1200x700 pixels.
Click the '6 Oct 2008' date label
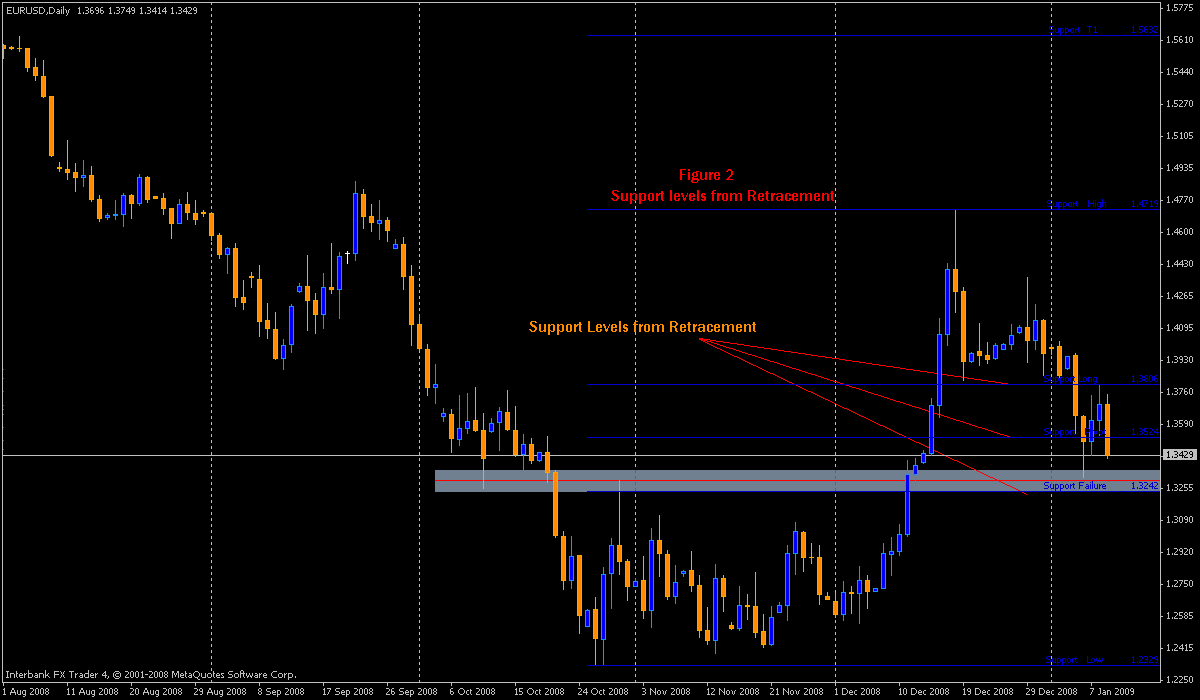(472, 692)
